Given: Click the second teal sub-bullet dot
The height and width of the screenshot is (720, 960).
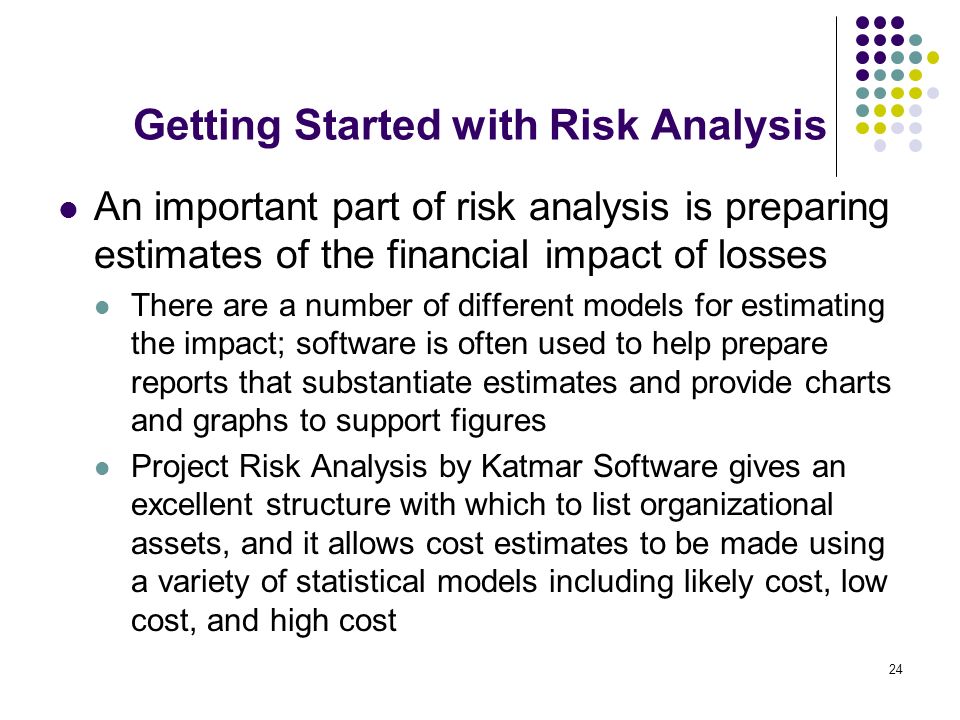Looking at the screenshot, I should click(102, 469).
